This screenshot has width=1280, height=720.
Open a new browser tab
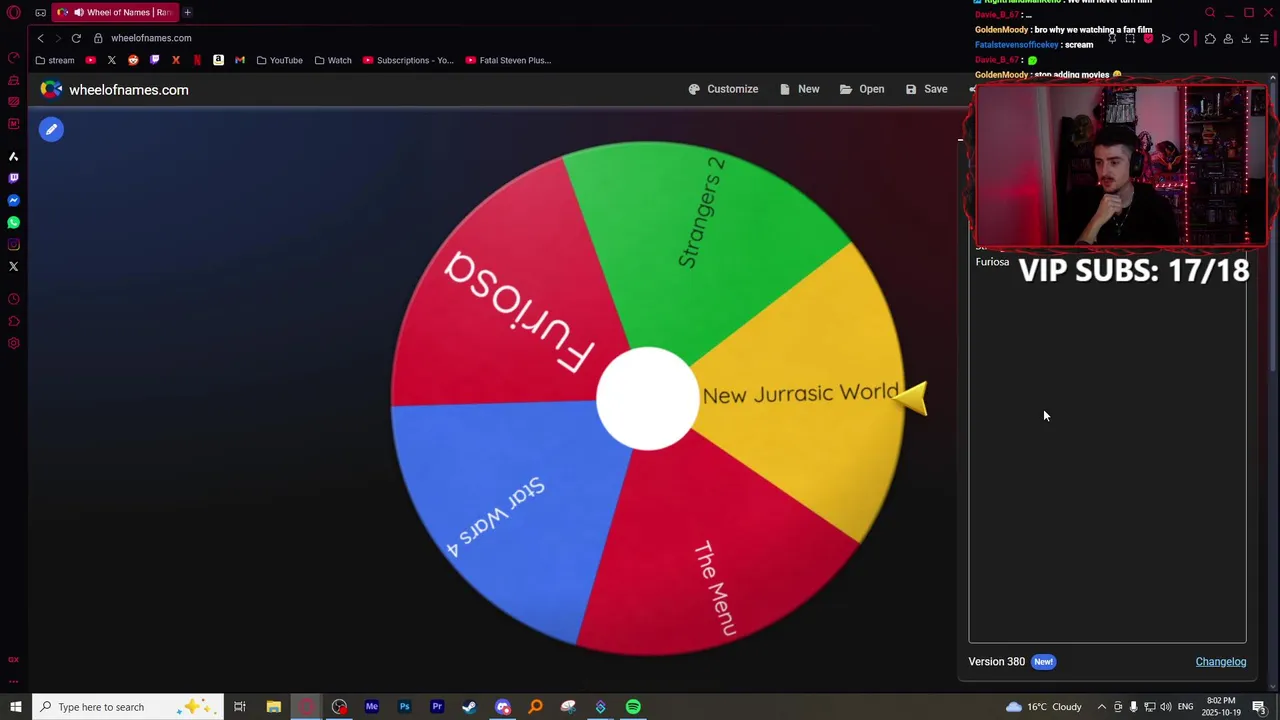187,12
